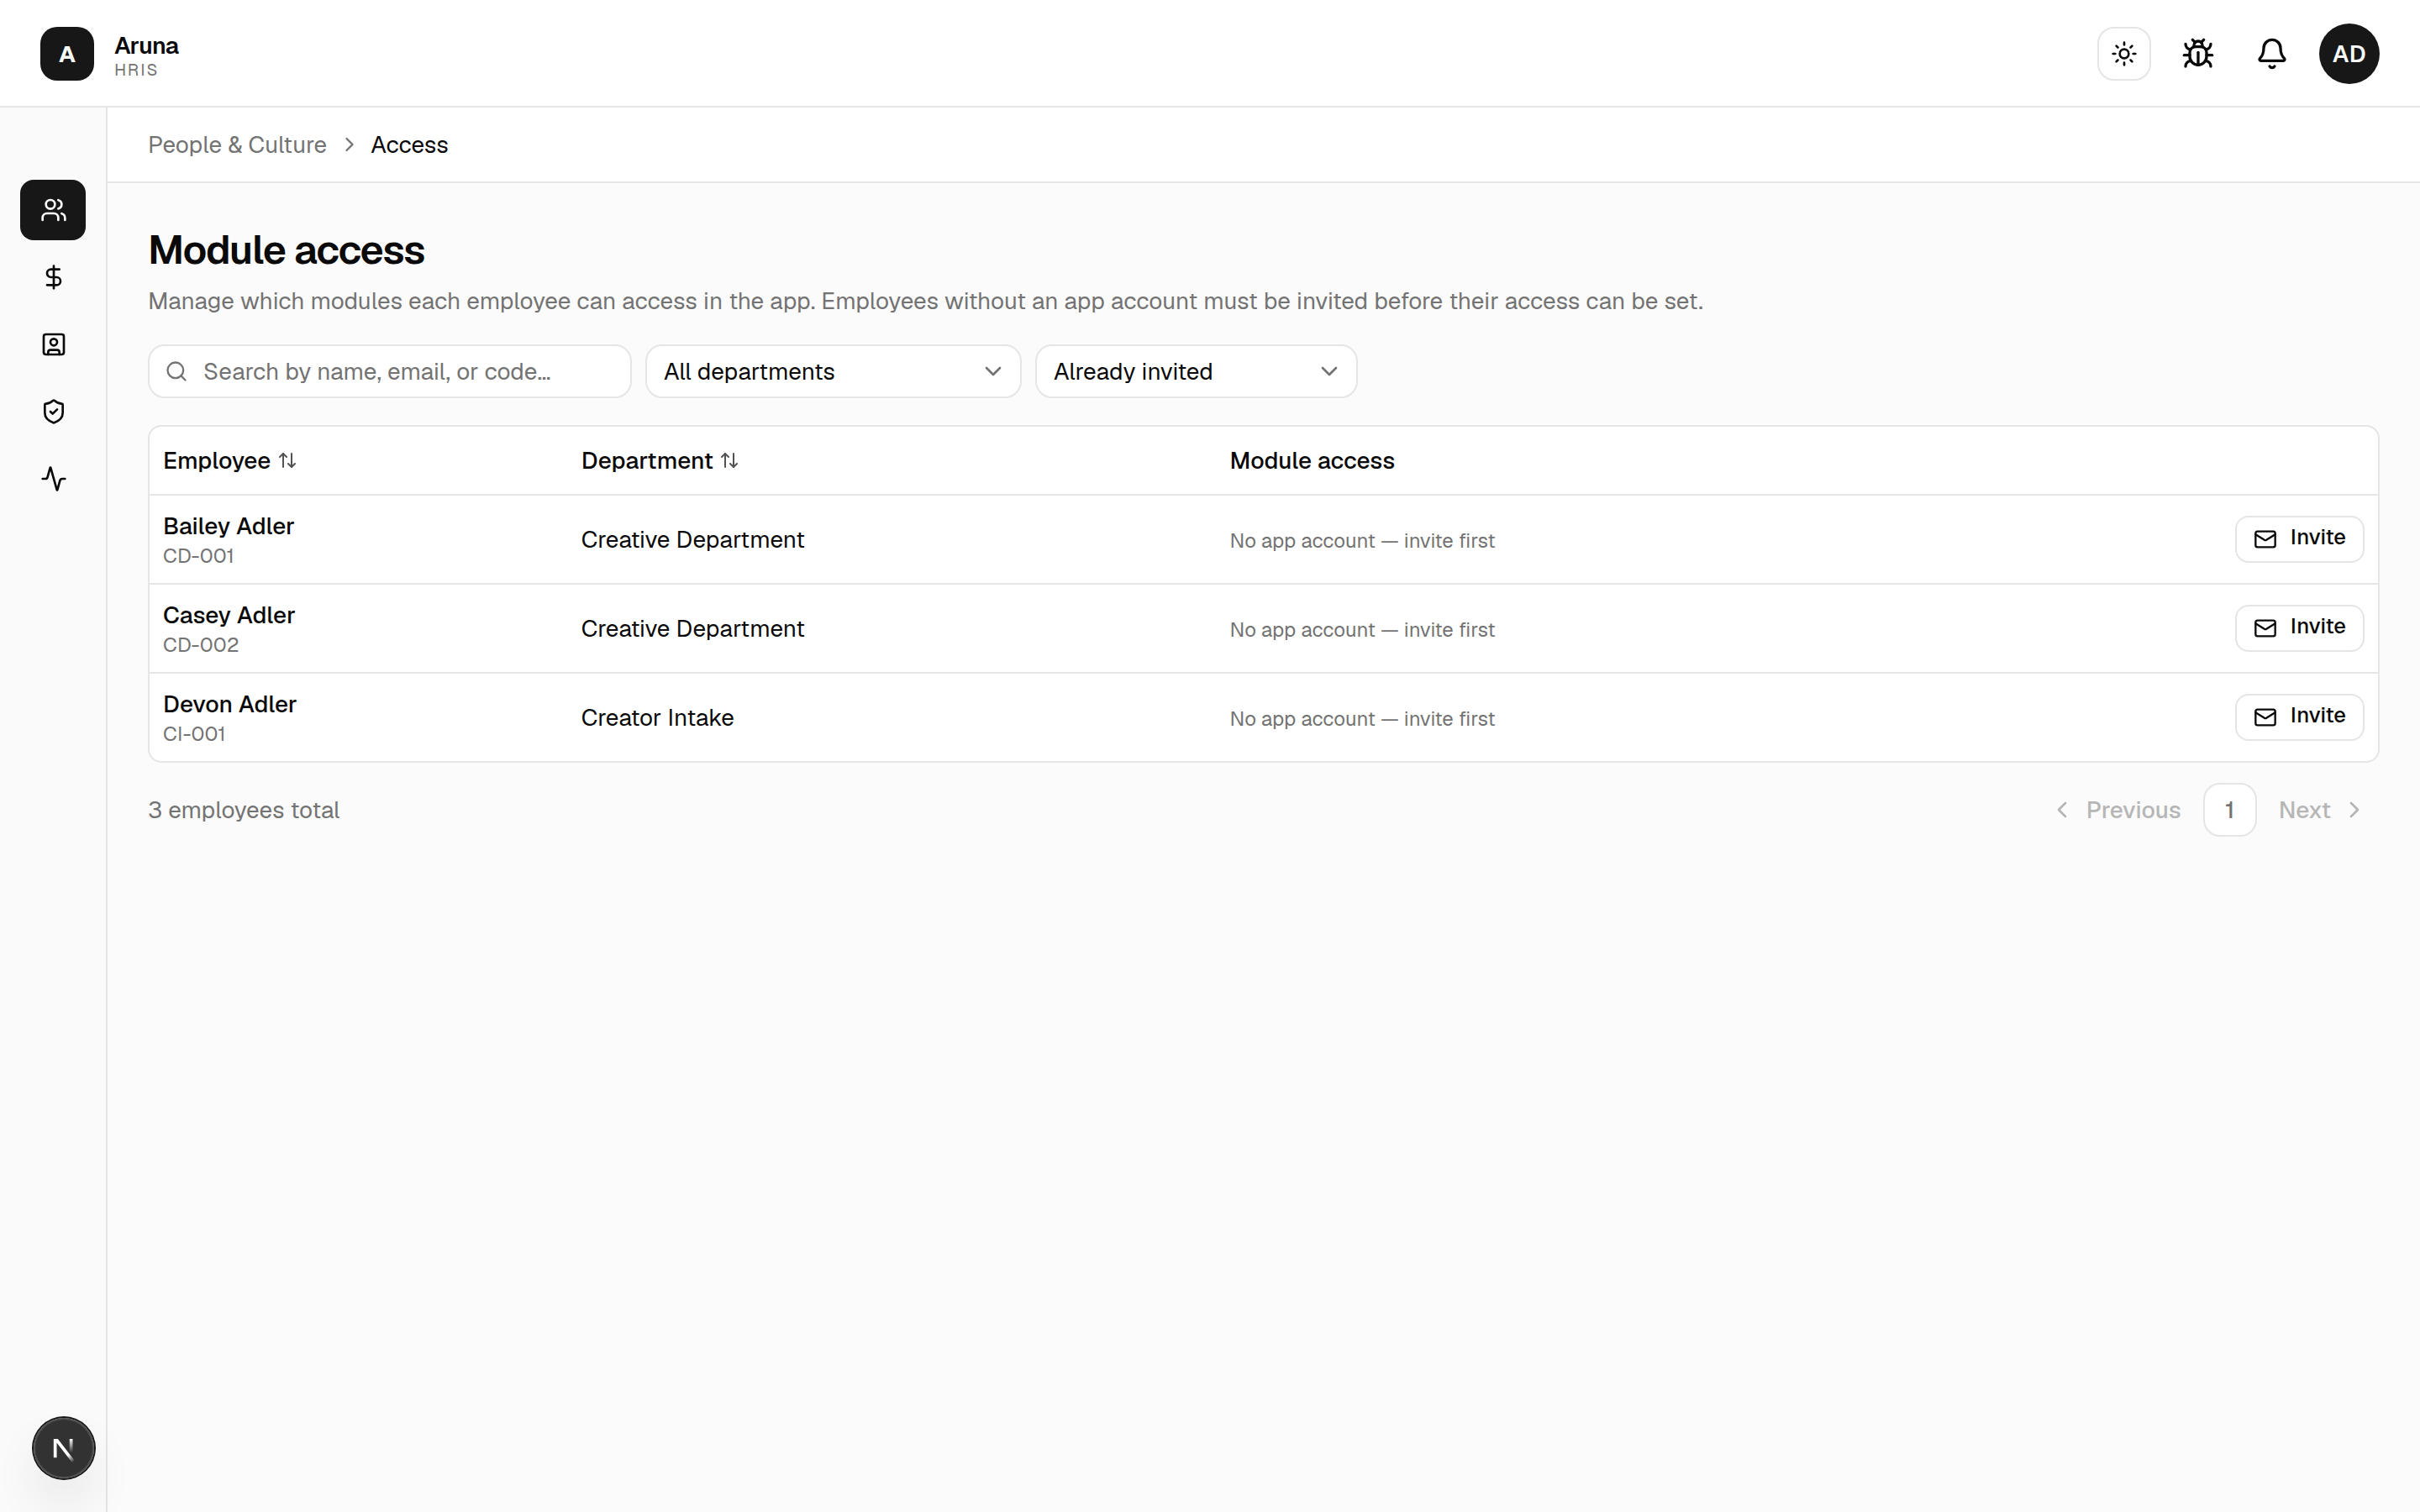Open the shield check sidebar icon
The image size is (2420, 1512).
pyautogui.click(x=53, y=412)
